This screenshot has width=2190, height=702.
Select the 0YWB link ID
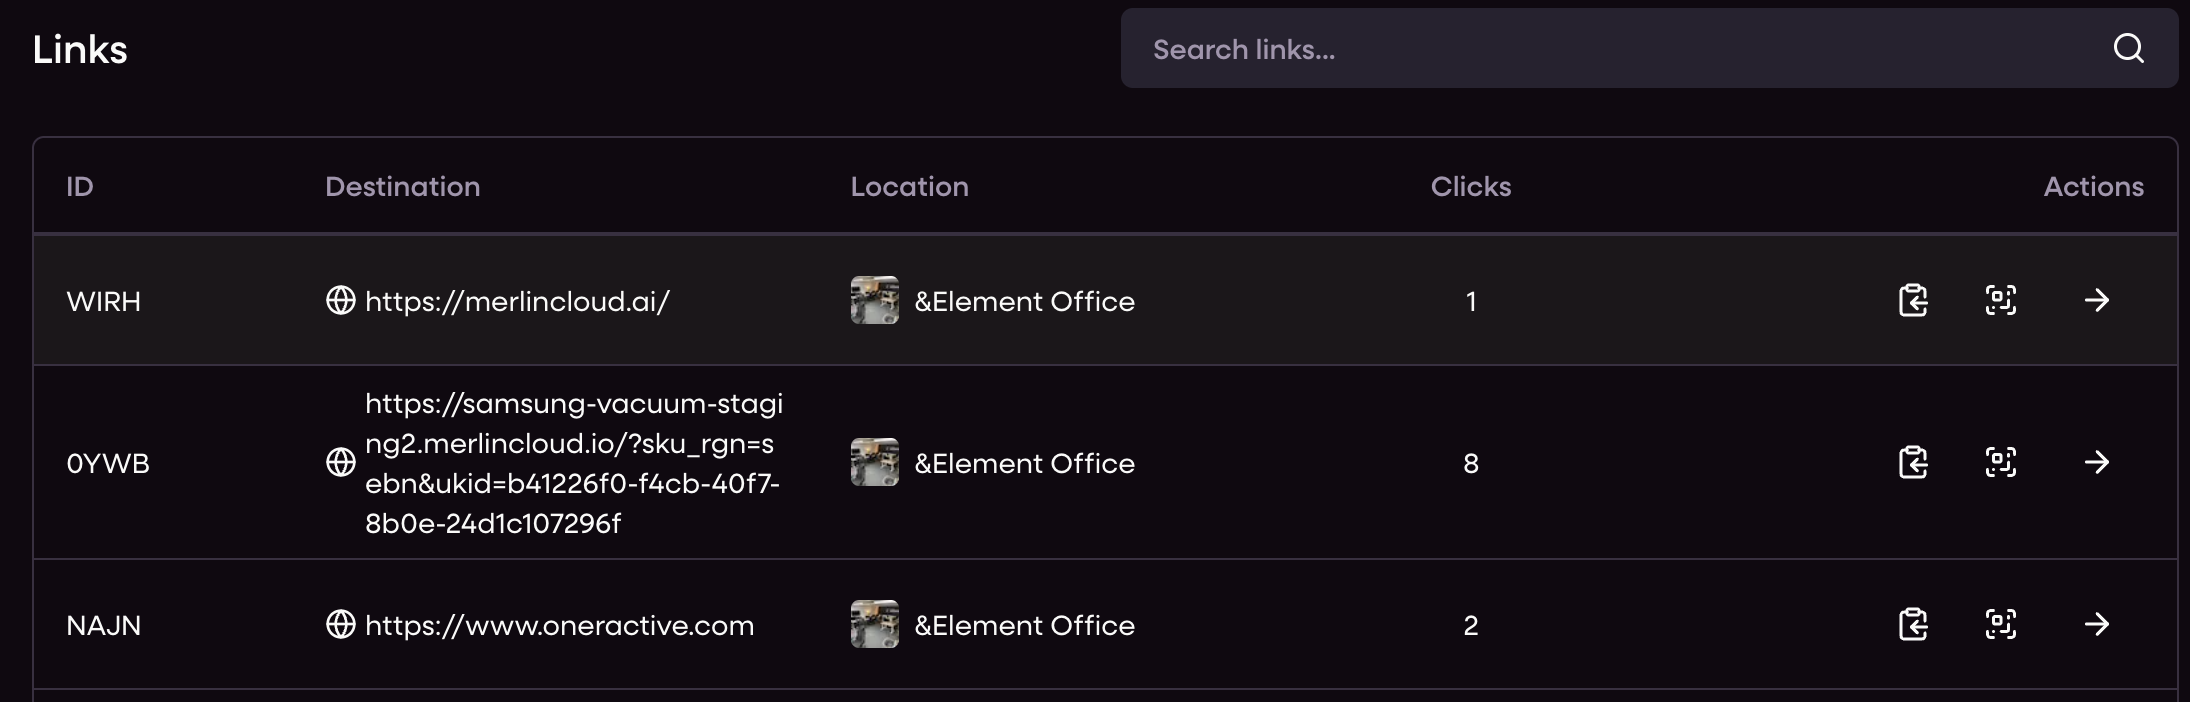click(x=108, y=463)
